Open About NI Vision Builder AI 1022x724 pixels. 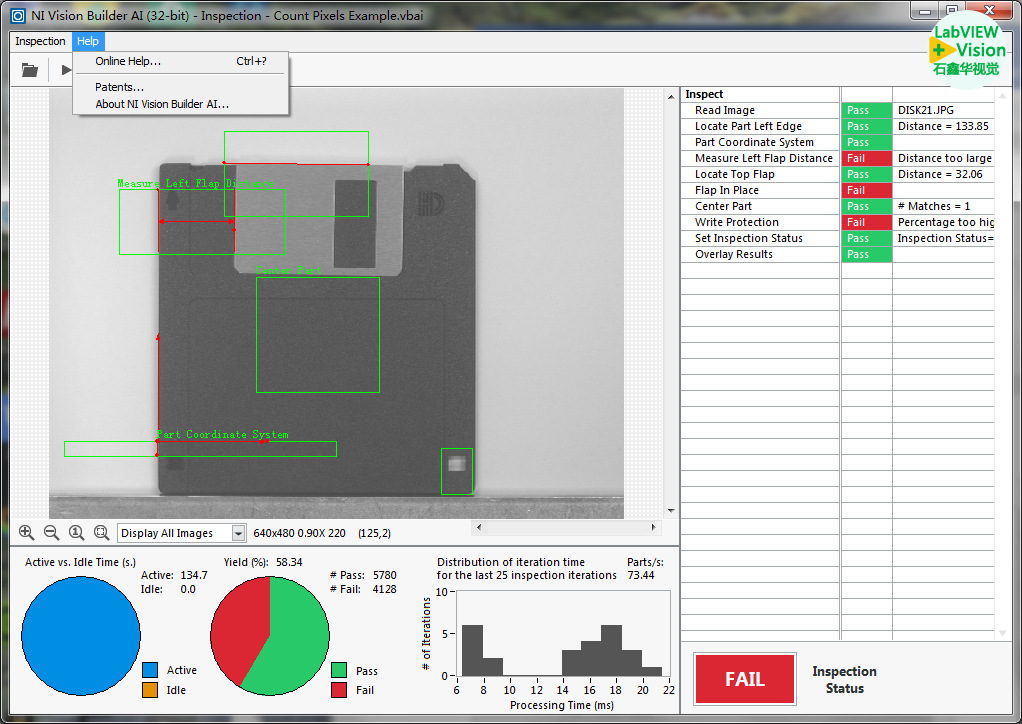162,104
